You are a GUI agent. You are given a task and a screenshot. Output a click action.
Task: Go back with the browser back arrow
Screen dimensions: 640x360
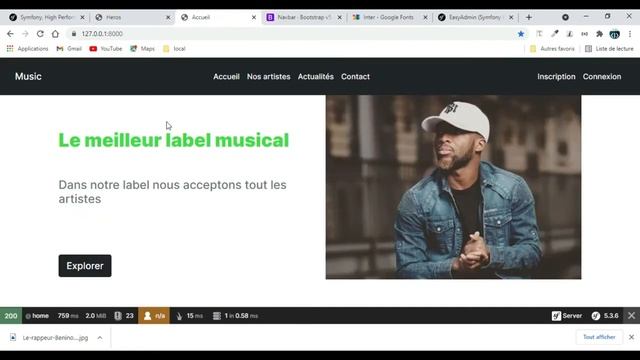(x=10, y=34)
